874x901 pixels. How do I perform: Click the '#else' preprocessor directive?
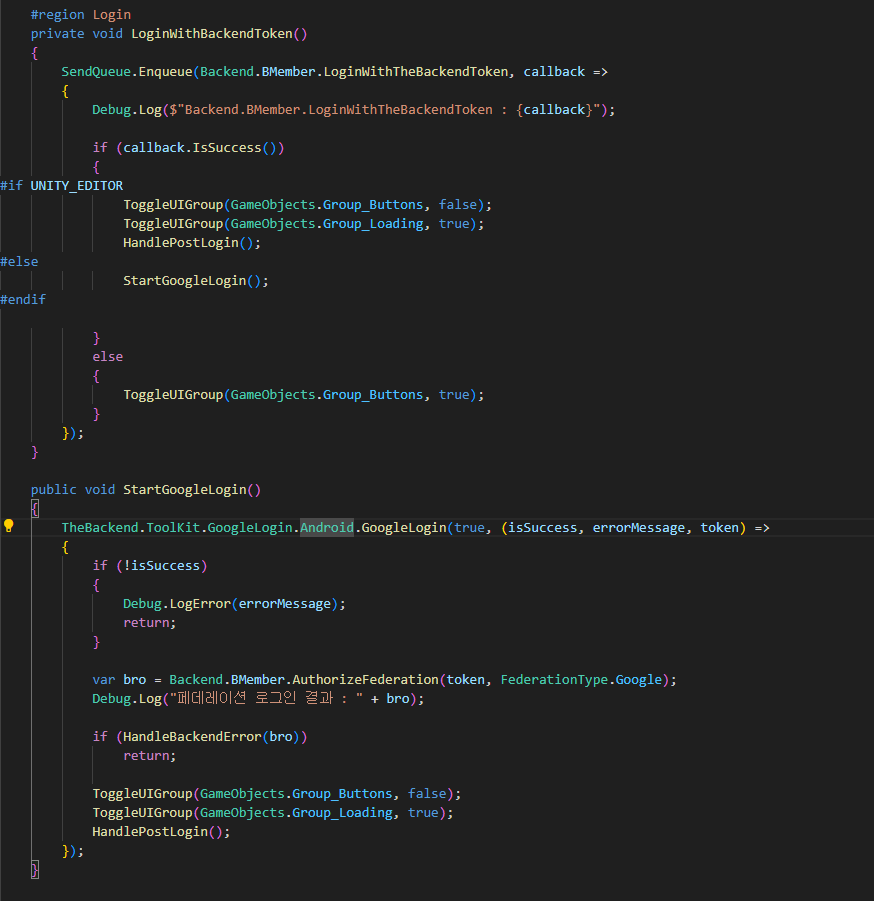19,261
